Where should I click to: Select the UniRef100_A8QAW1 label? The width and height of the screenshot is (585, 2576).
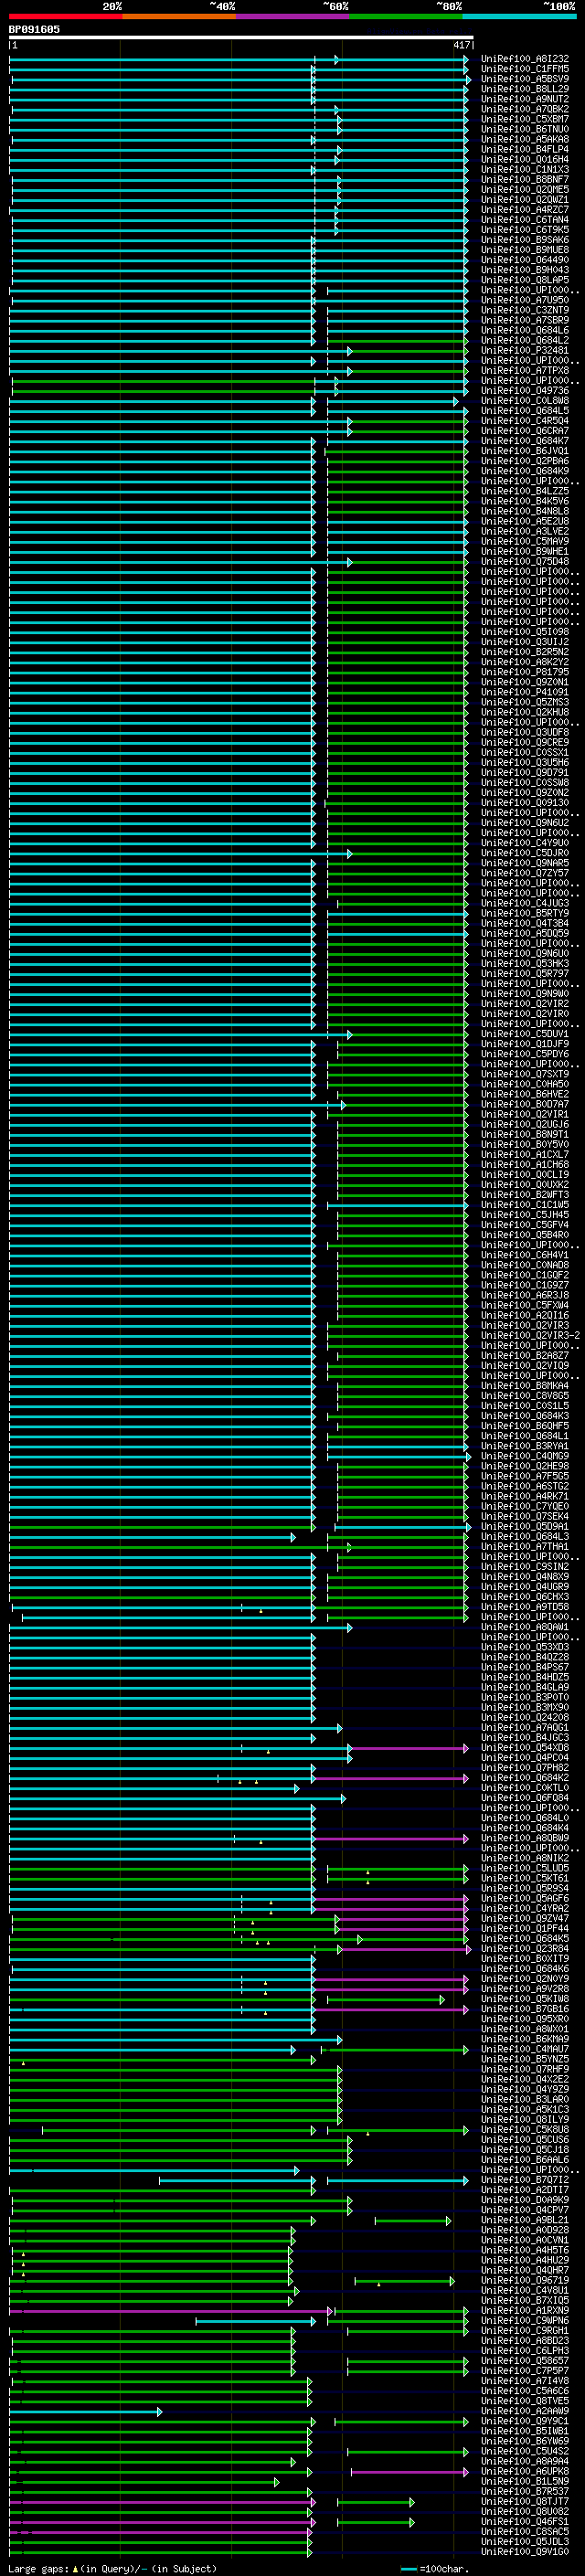525,1627
